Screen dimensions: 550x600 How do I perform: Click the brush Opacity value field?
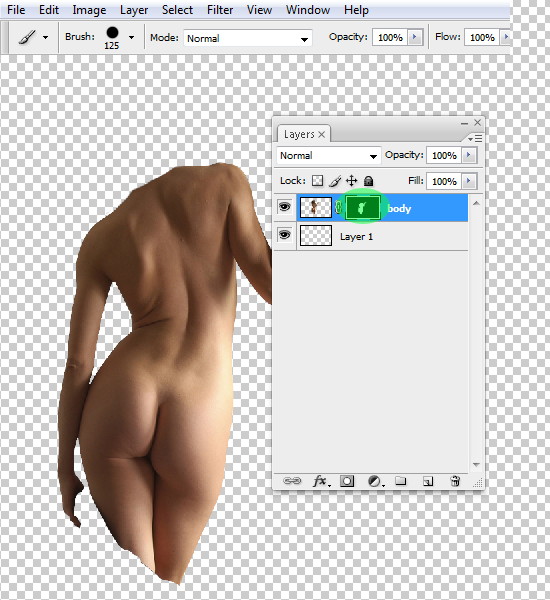pos(390,38)
